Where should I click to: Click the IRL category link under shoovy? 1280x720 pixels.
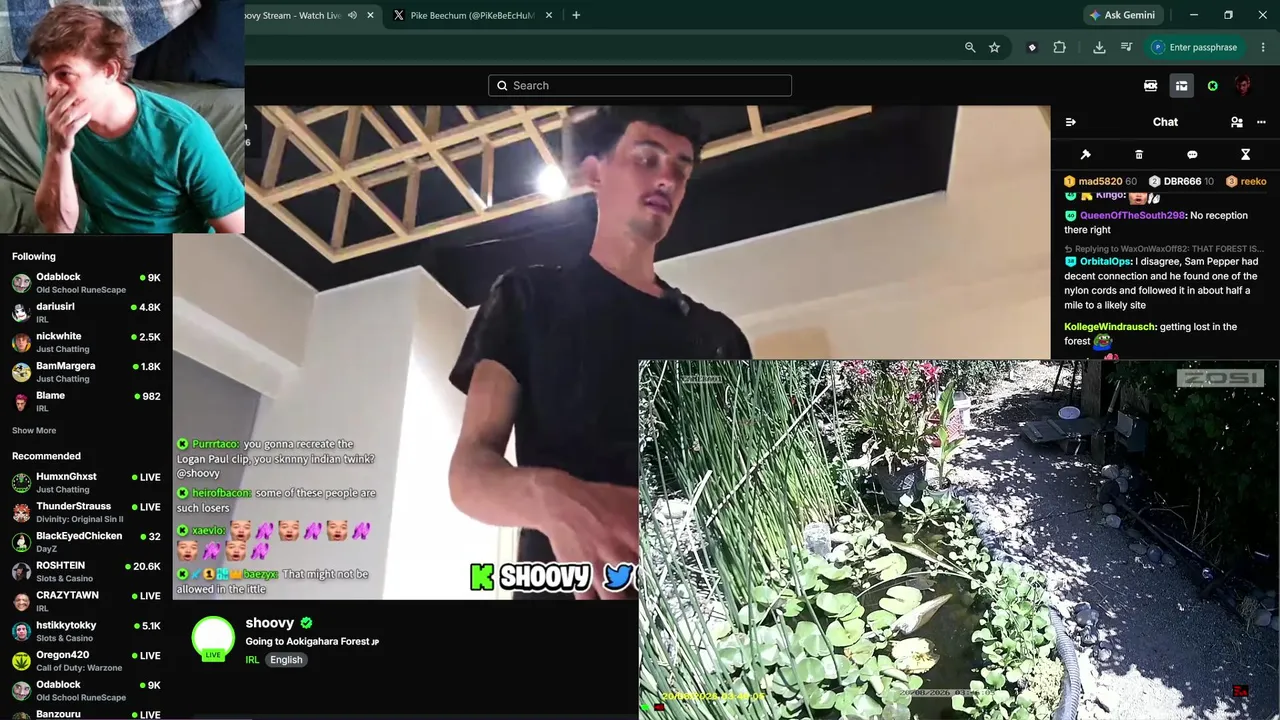[x=252, y=660]
